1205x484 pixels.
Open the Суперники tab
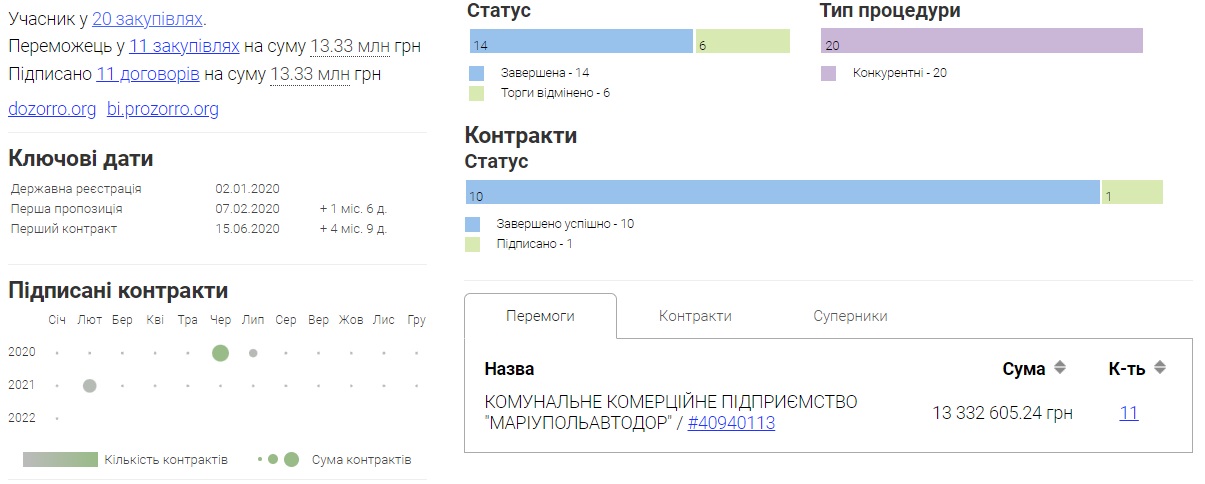point(850,316)
